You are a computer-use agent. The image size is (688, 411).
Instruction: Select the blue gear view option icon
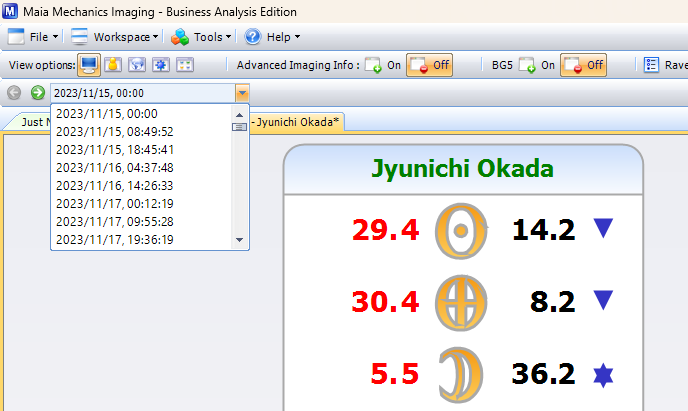161,65
